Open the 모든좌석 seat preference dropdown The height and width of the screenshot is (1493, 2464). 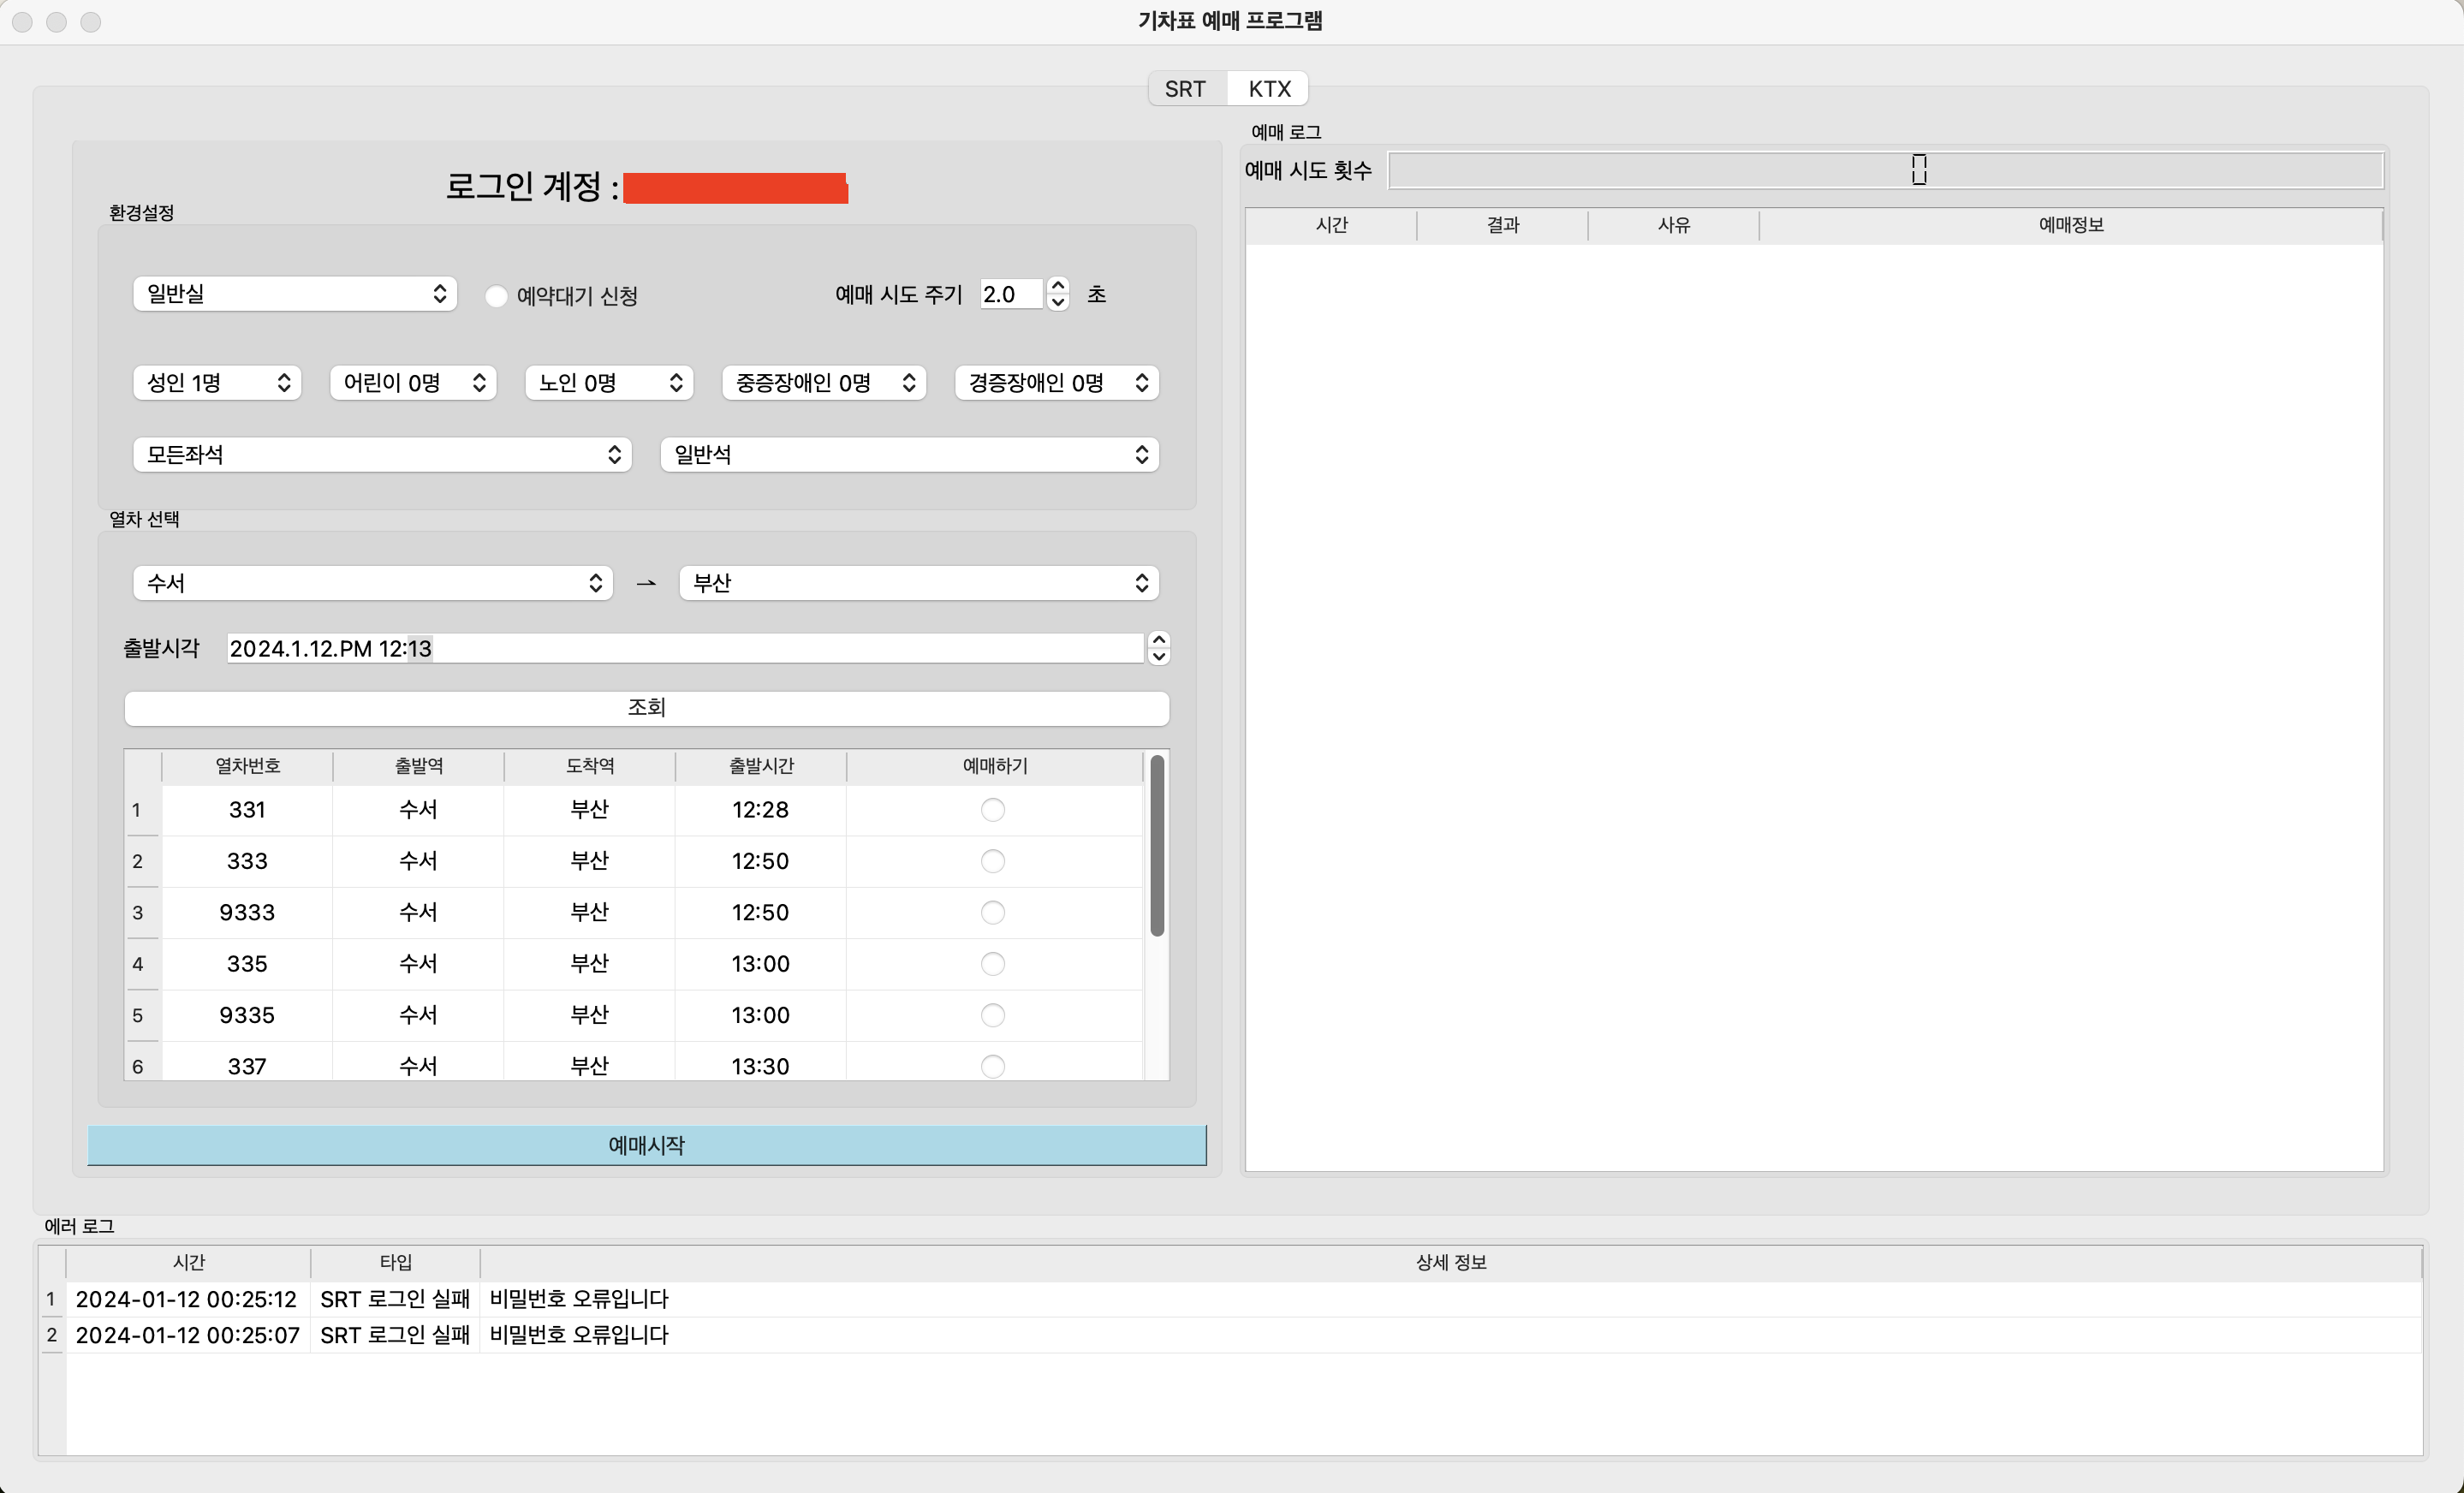[x=381, y=455]
